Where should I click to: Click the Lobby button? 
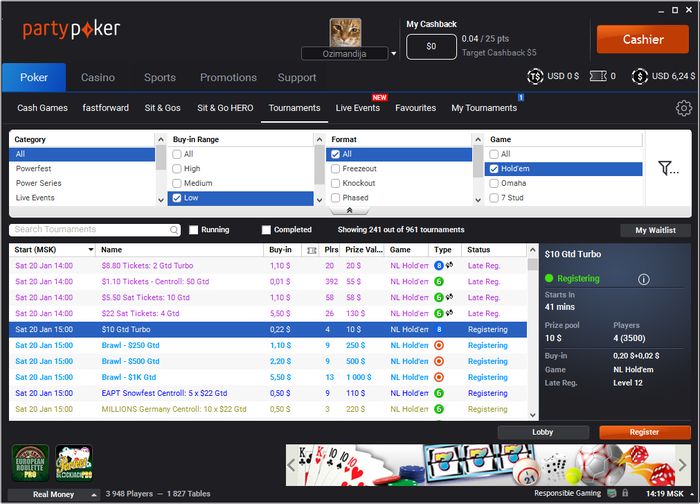tap(543, 432)
